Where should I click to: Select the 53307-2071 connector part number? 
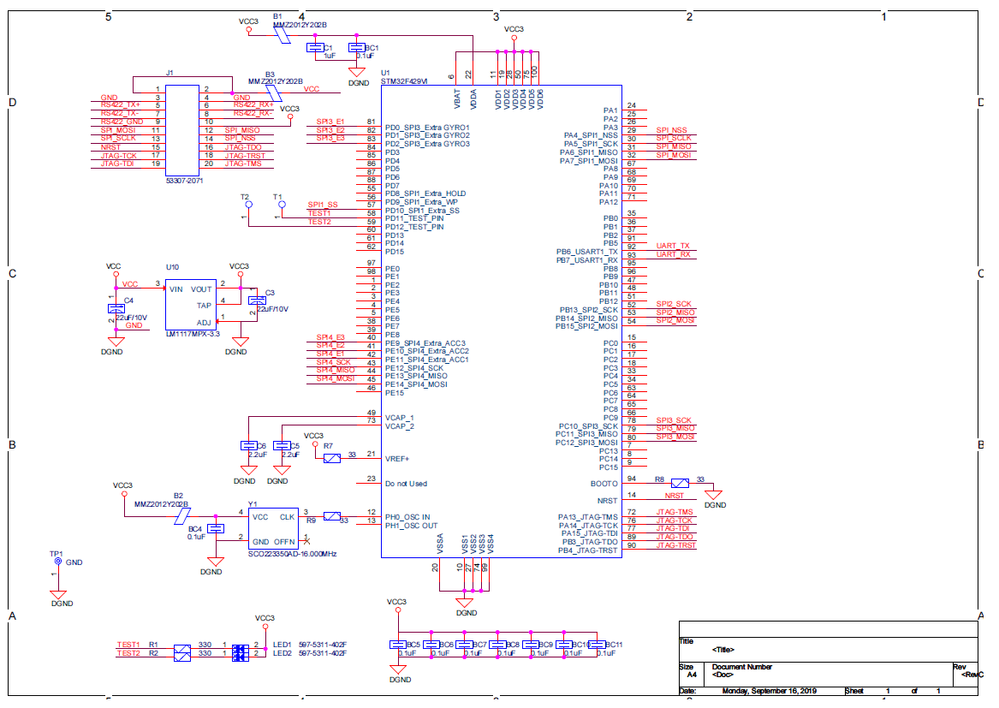(185, 180)
